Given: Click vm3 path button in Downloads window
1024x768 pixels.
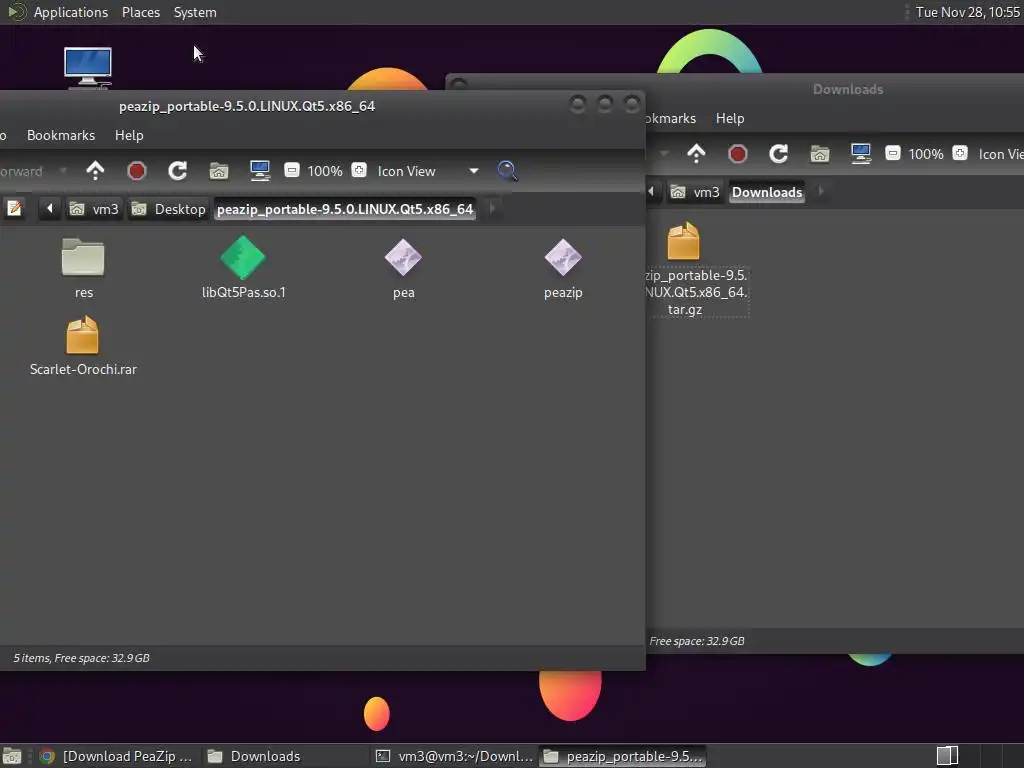Looking at the screenshot, I should pos(696,192).
